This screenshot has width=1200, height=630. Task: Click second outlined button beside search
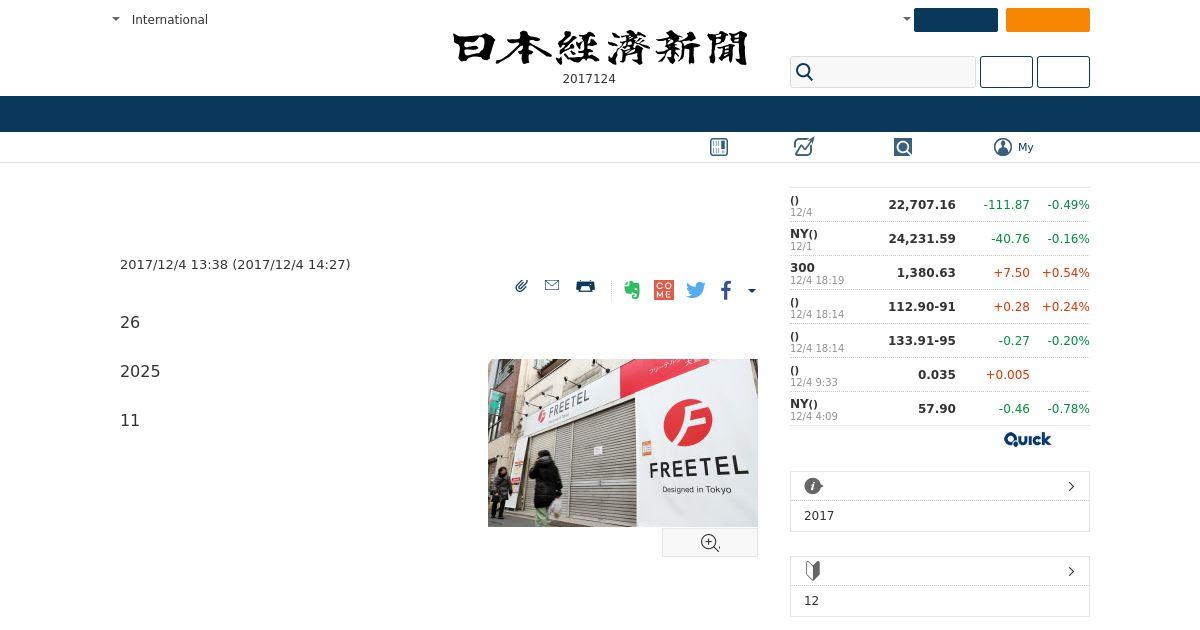point(1063,72)
